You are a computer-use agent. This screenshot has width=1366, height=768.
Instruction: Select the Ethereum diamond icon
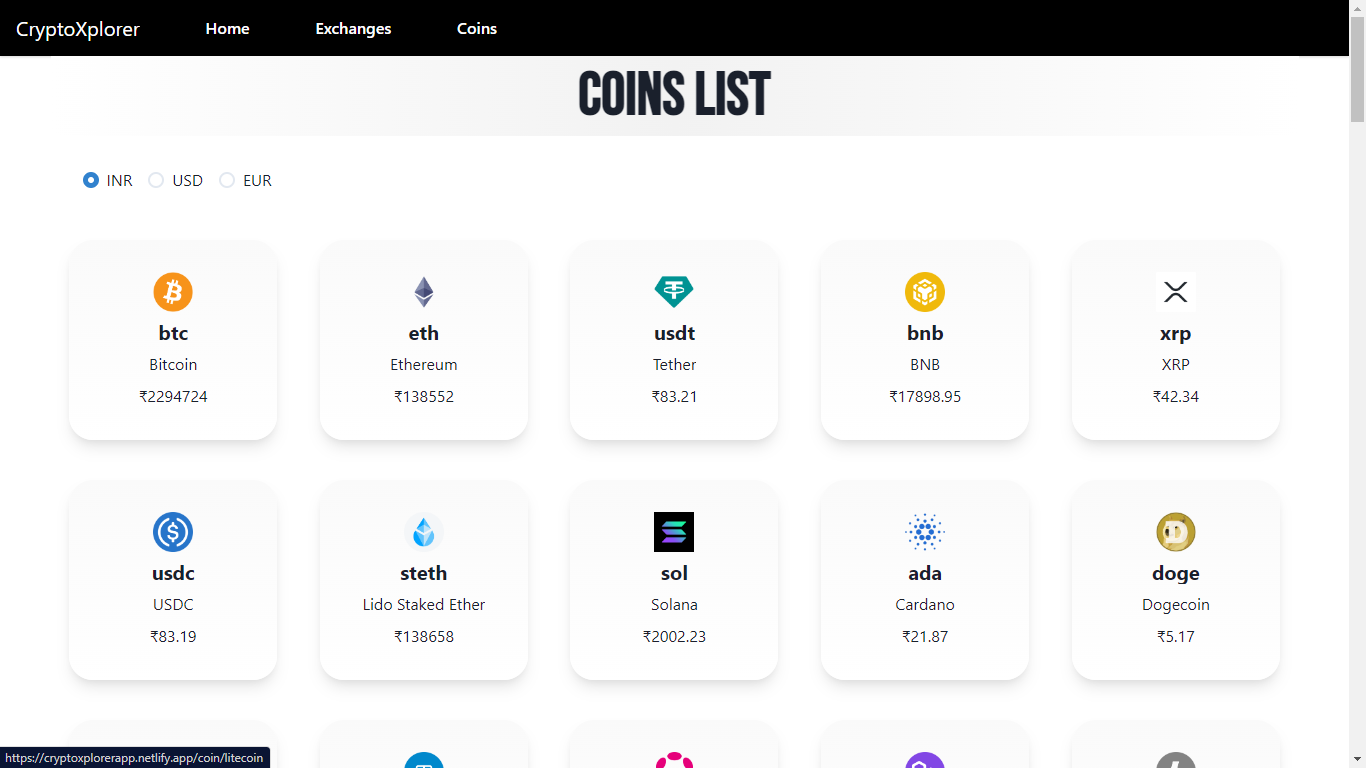[424, 292]
